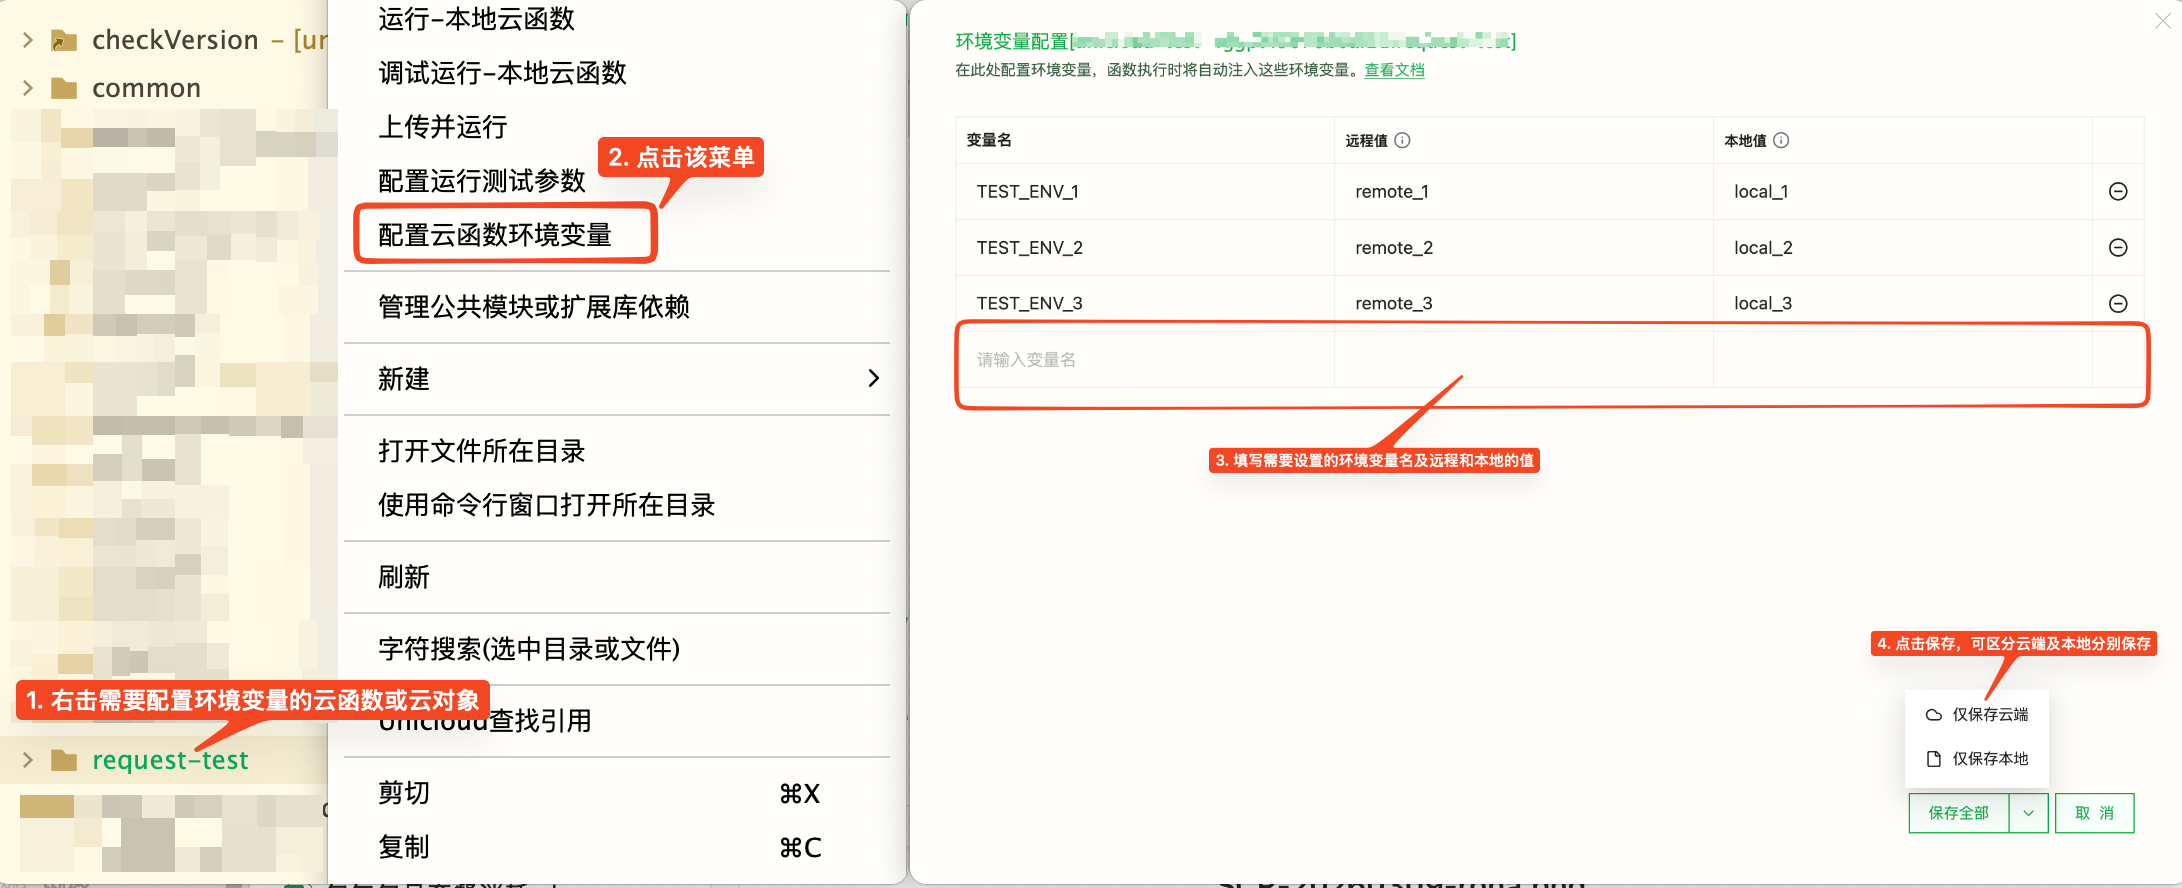This screenshot has width=2182, height=888.
Task: Expand the request-test tree node
Action: click(x=28, y=761)
